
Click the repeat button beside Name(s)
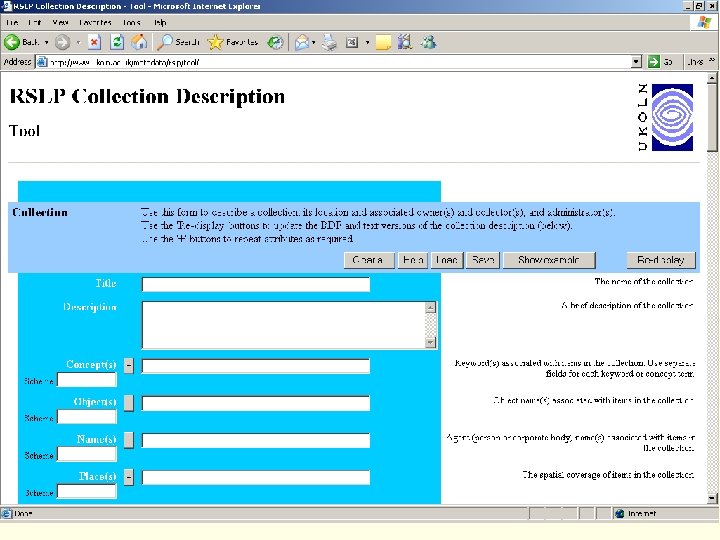(129, 440)
